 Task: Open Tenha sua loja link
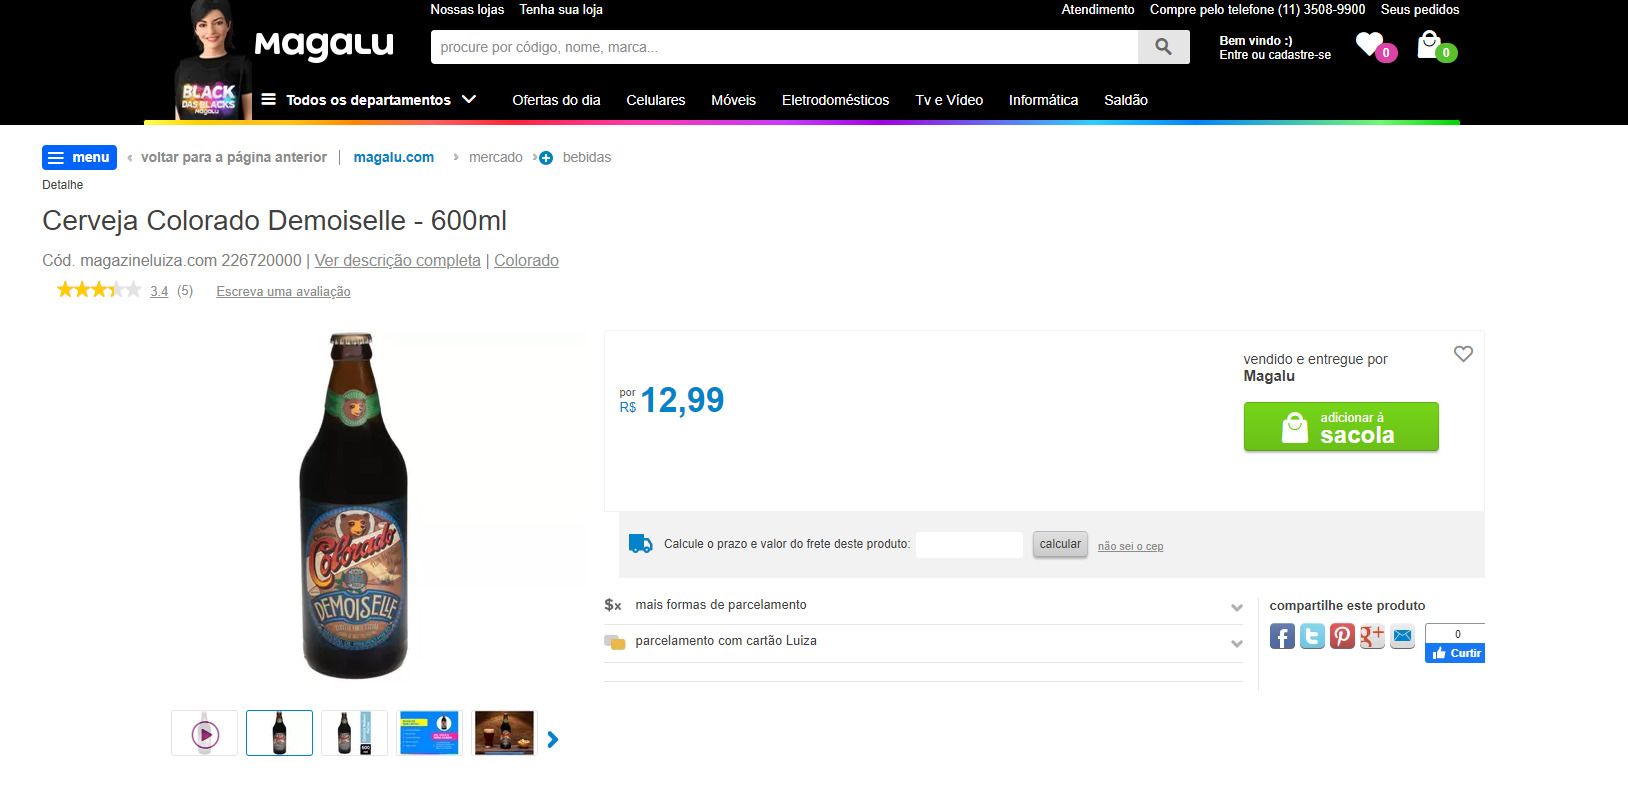click(x=561, y=10)
